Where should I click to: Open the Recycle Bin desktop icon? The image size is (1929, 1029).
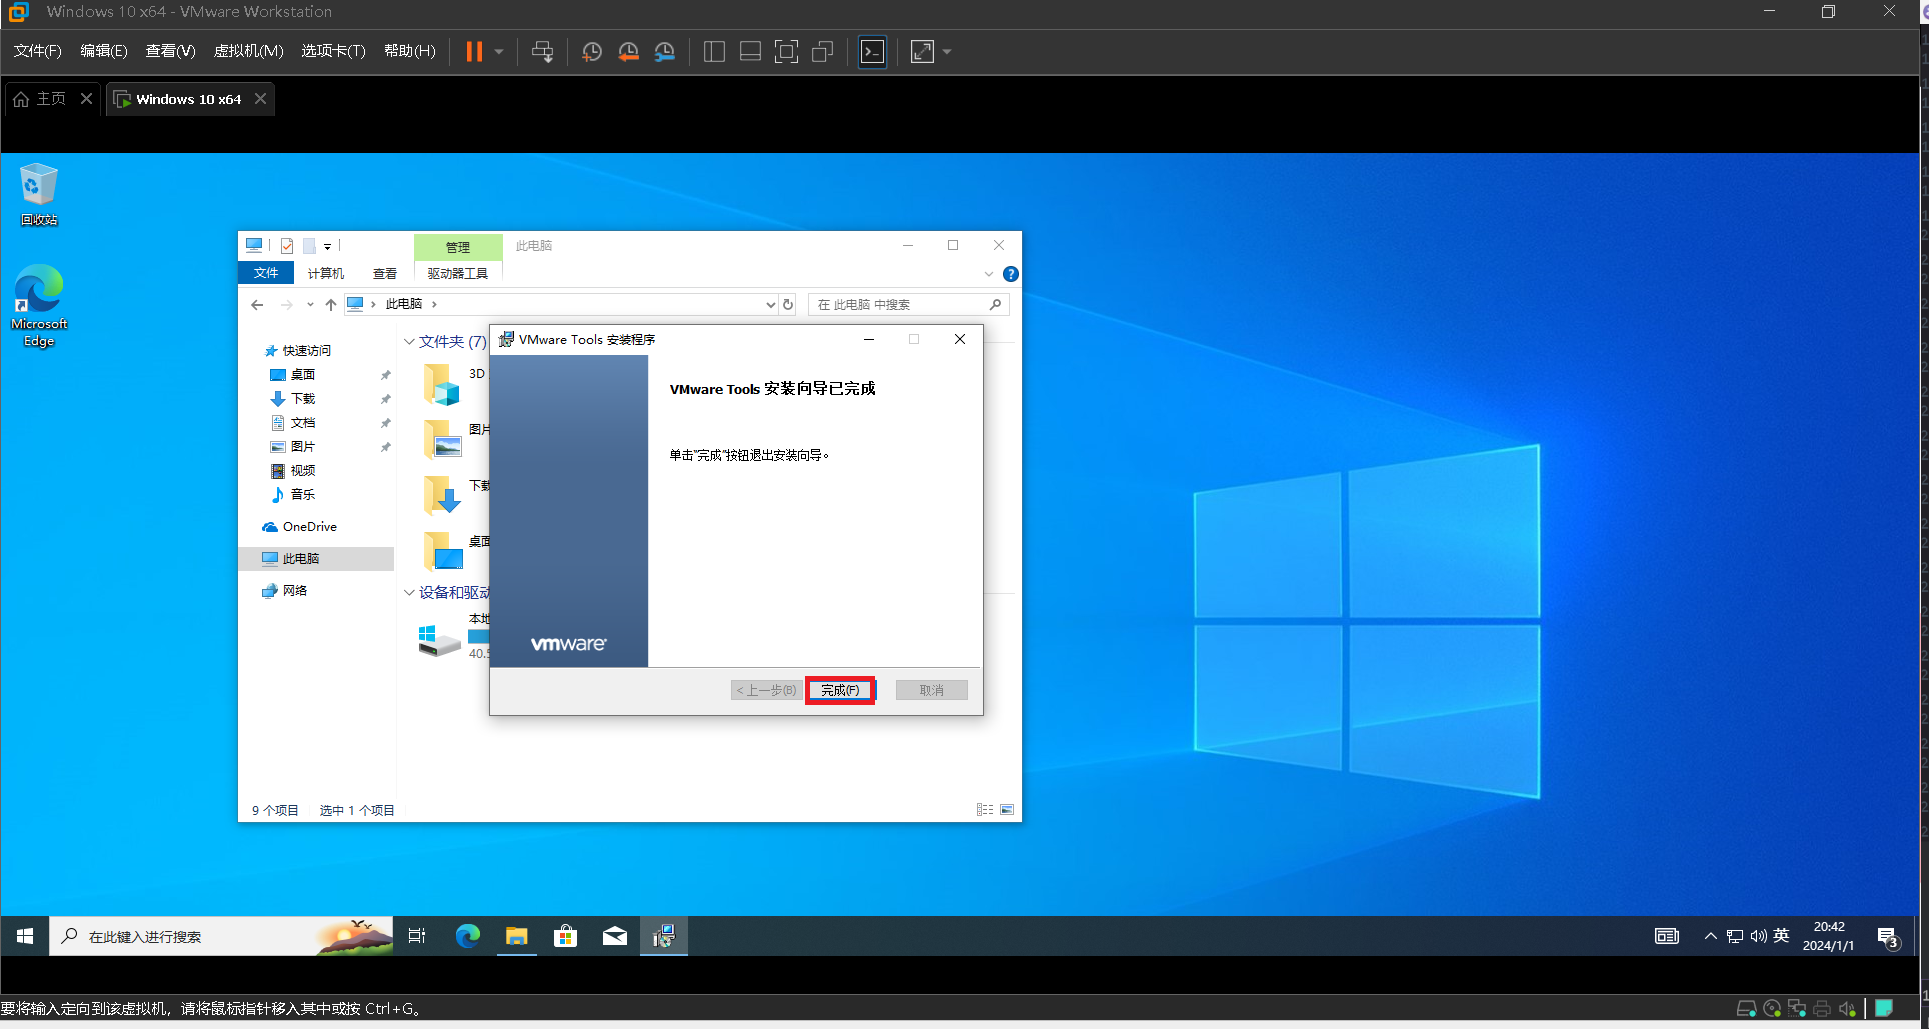[x=38, y=195]
